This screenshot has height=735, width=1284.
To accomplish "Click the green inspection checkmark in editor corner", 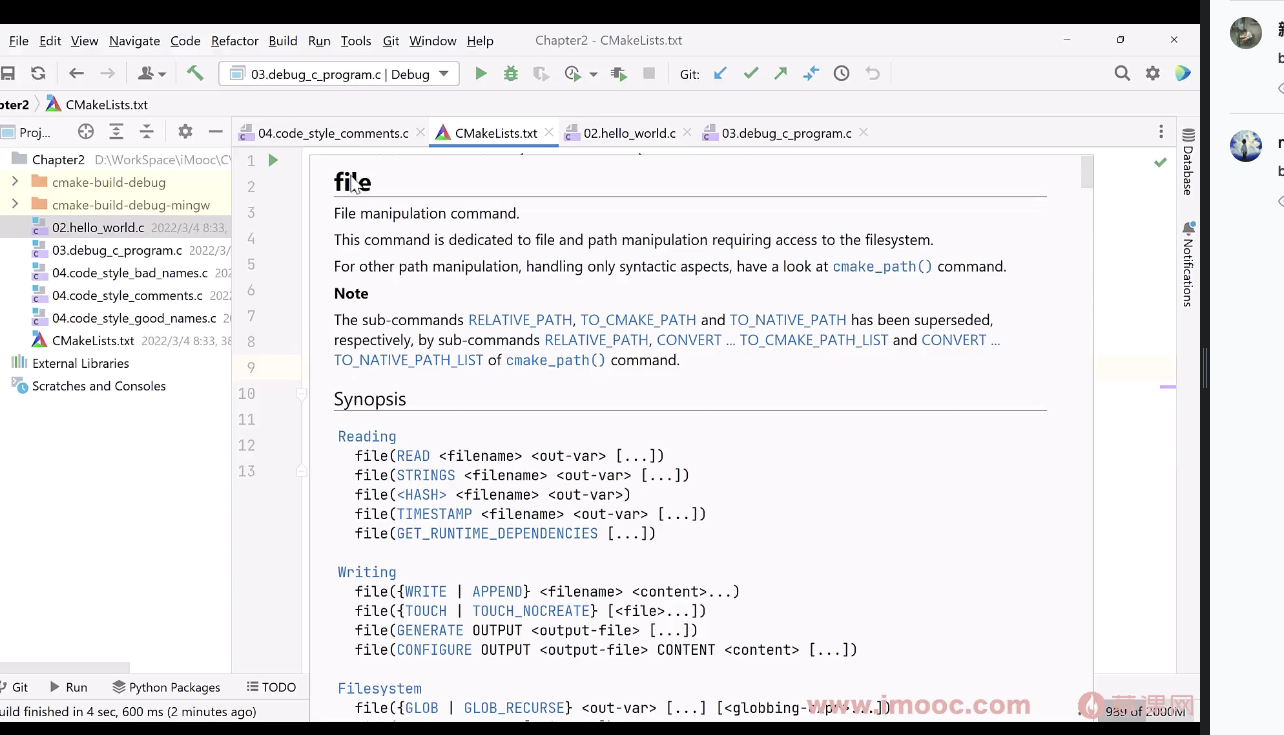I will [x=1160, y=162].
